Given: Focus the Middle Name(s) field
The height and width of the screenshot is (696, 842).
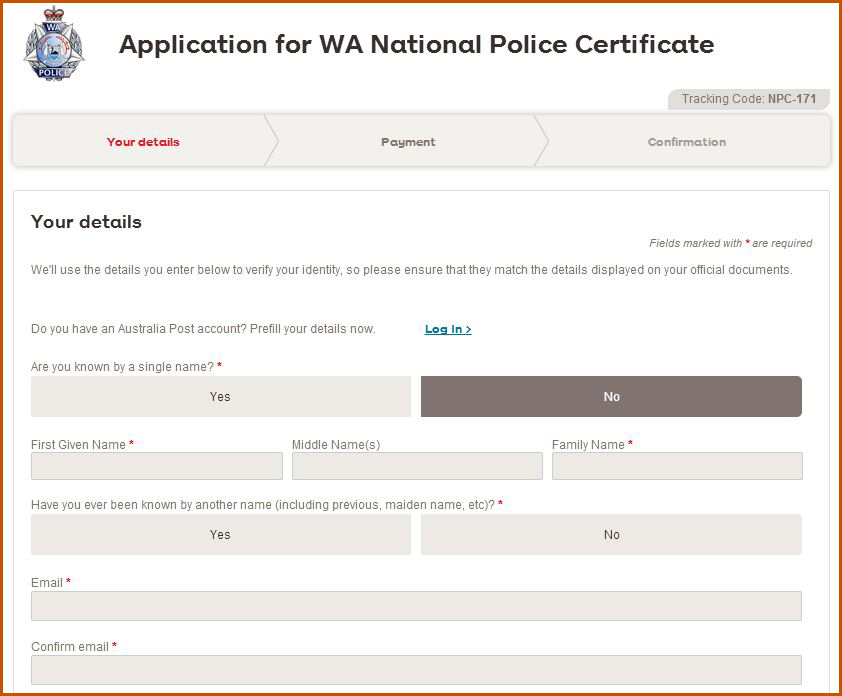Looking at the screenshot, I should point(417,466).
